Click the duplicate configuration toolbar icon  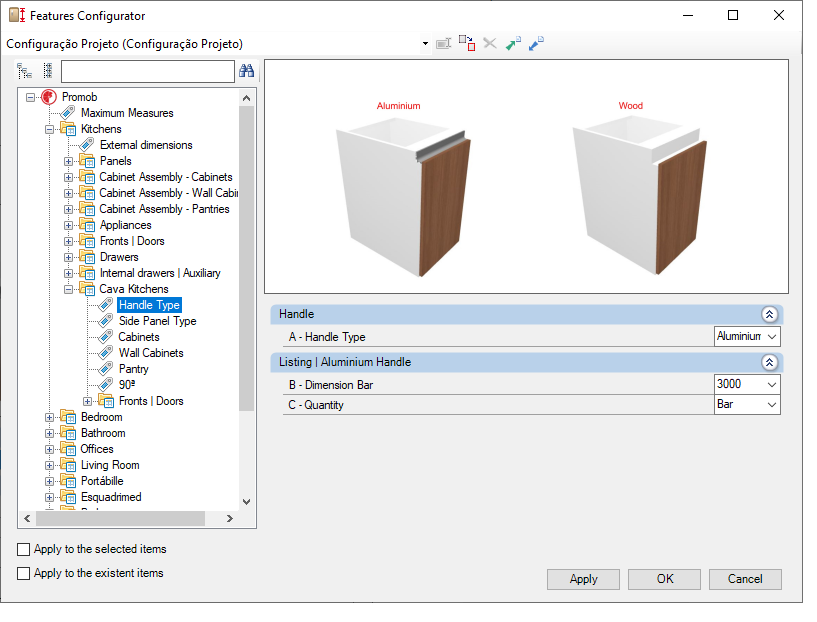[x=467, y=43]
